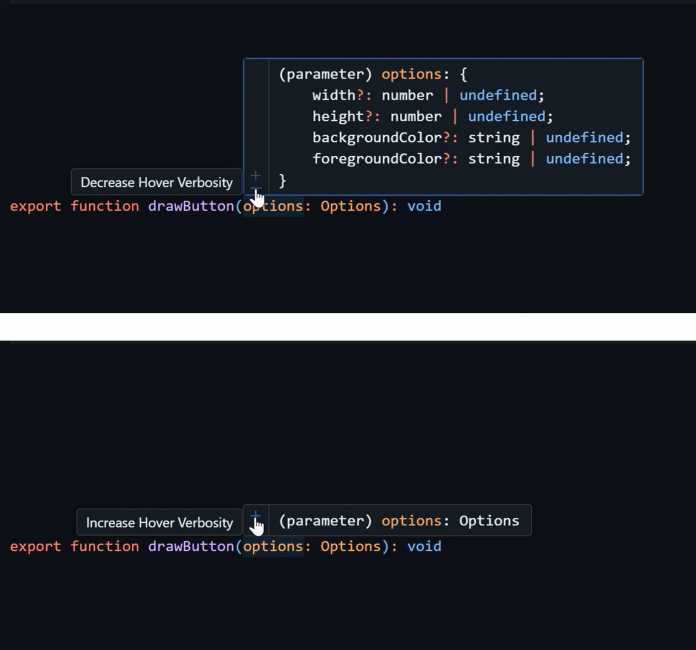The height and width of the screenshot is (650, 696).
Task: Click the 'export' keyword in the lower editor
Action: coord(36,547)
